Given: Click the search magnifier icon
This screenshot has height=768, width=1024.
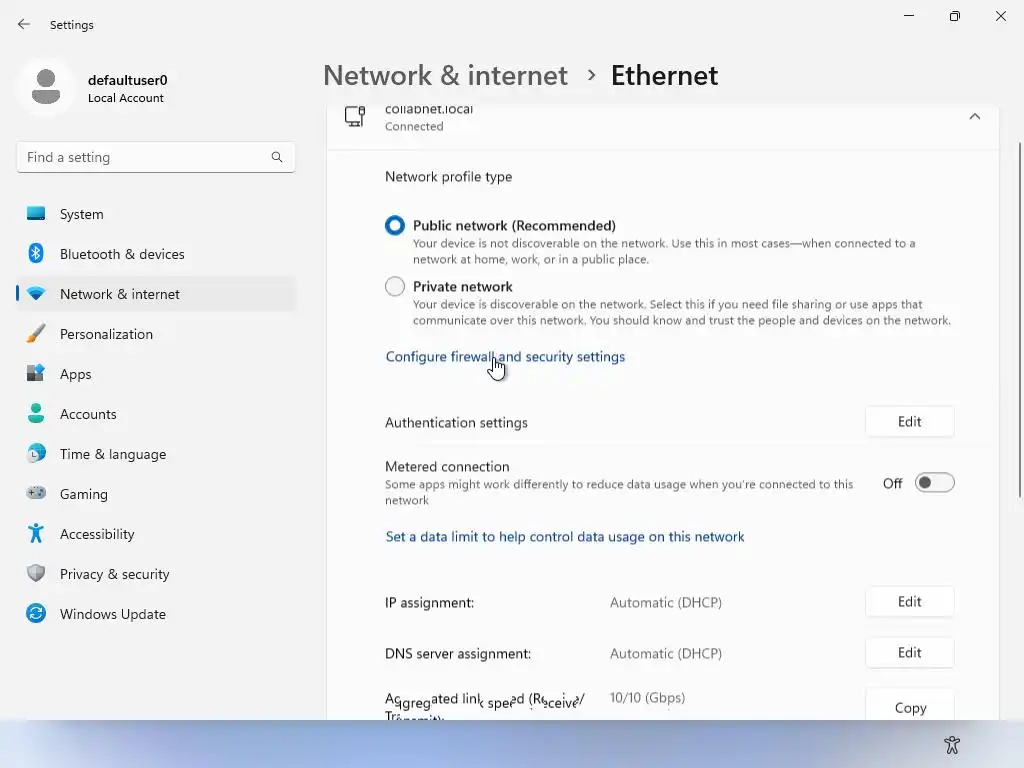Looking at the screenshot, I should click(277, 157).
